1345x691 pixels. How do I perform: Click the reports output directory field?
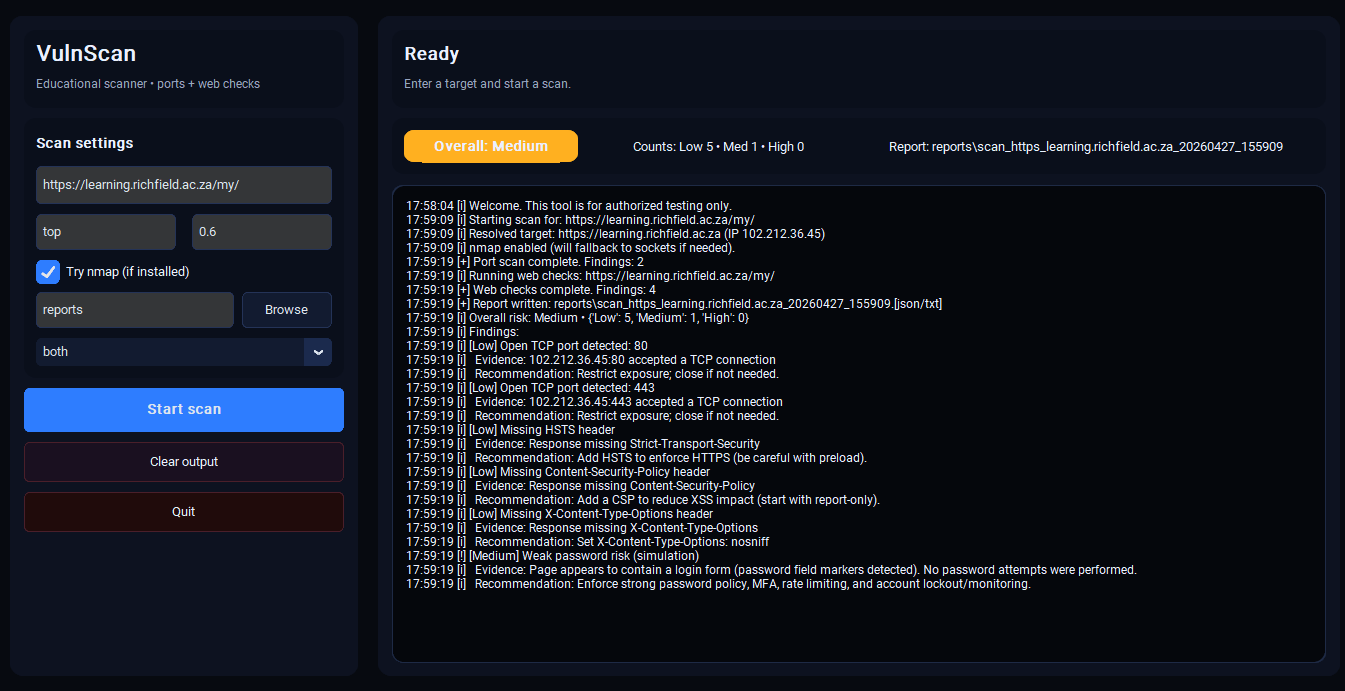tap(135, 310)
